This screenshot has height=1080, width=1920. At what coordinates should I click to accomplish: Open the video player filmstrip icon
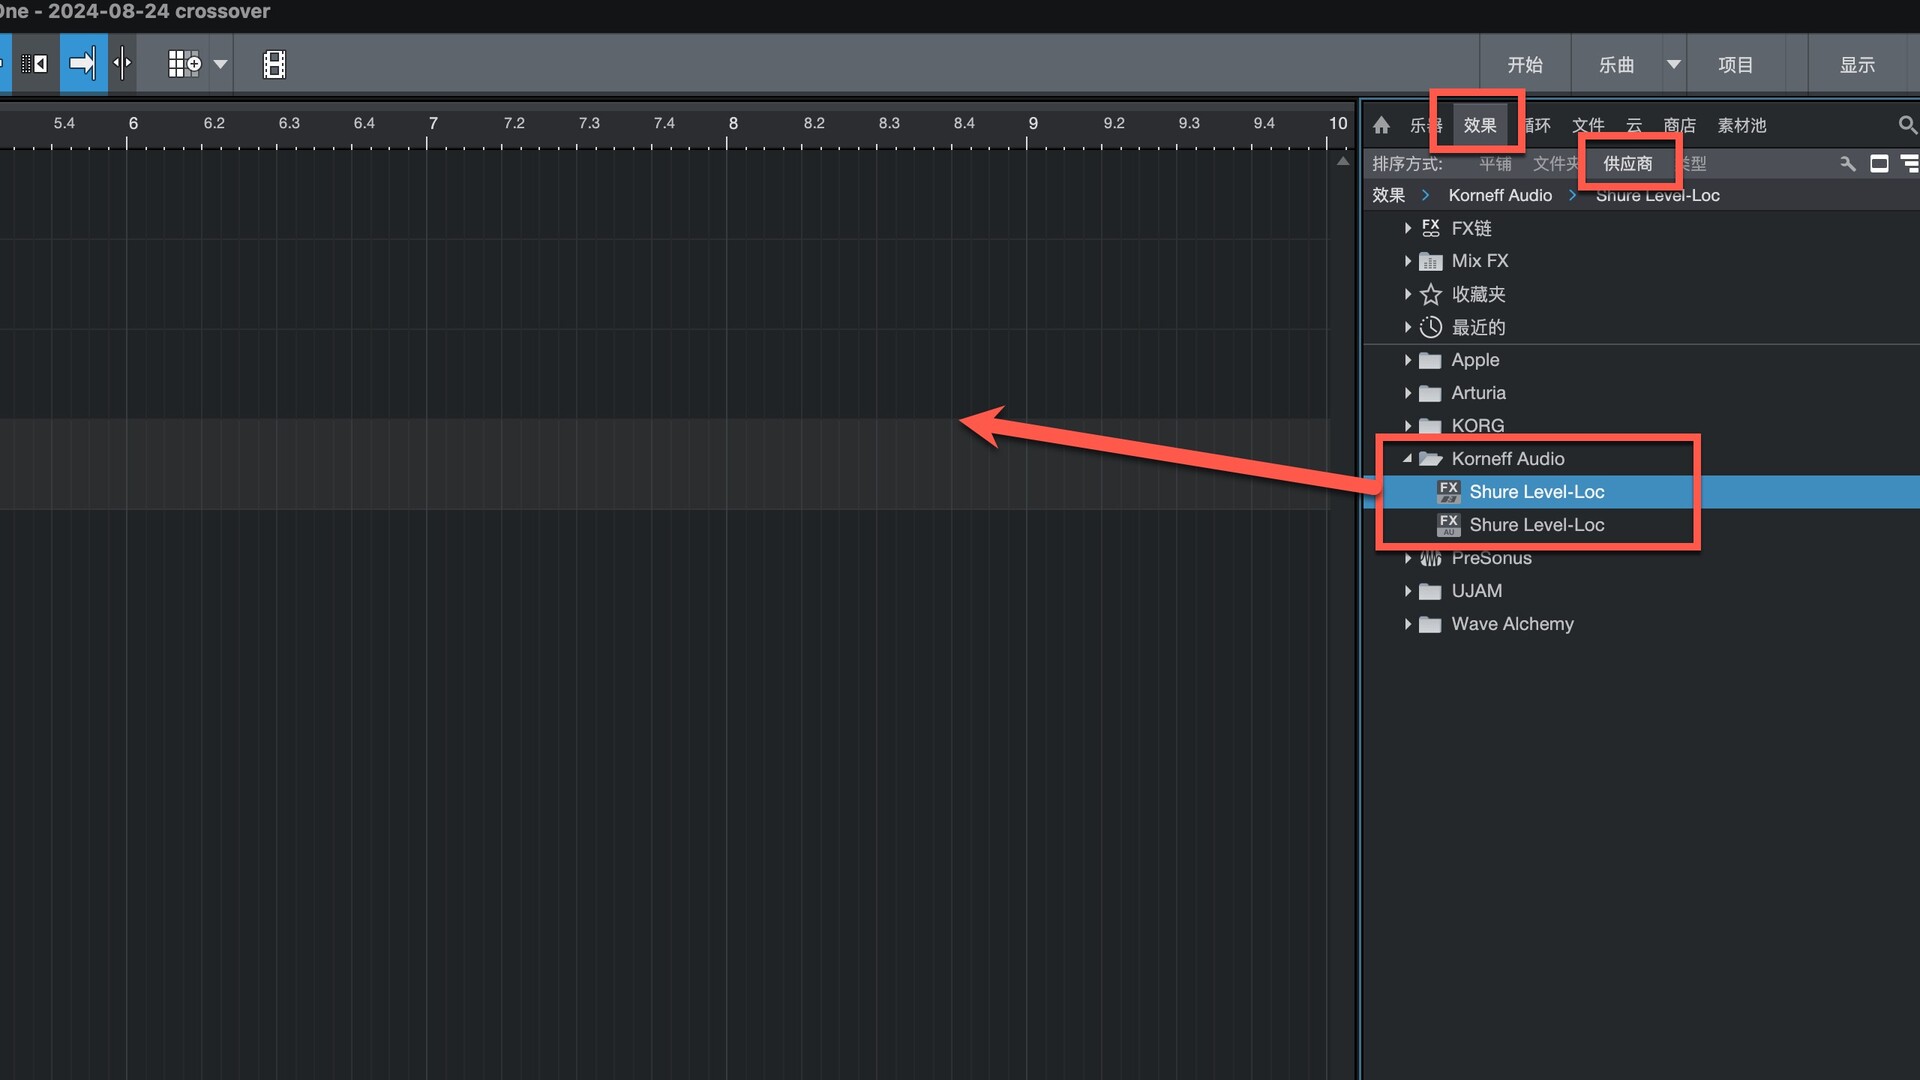tap(274, 64)
